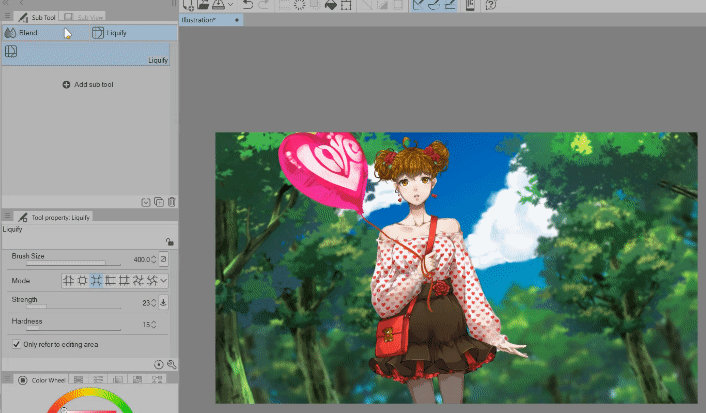Viewport: 706px width, 413px height.
Task: Open file using the folder icon
Action: (x=203, y=6)
